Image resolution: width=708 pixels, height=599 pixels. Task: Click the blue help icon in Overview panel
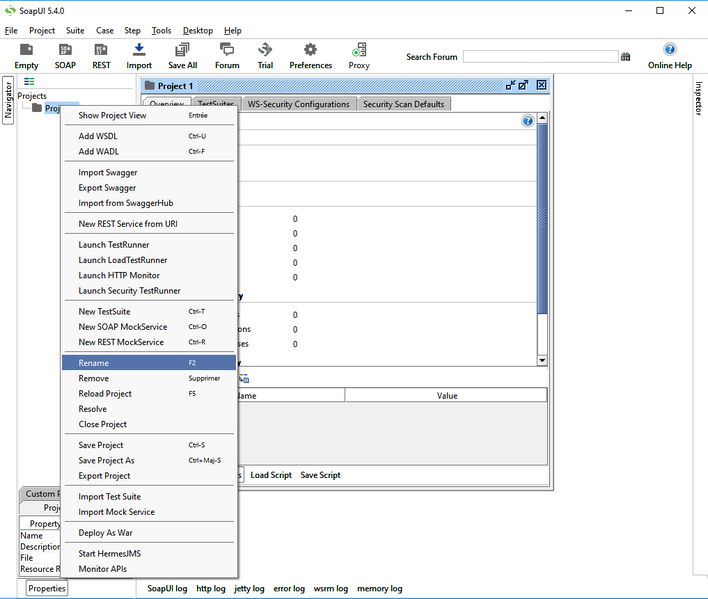[527, 121]
